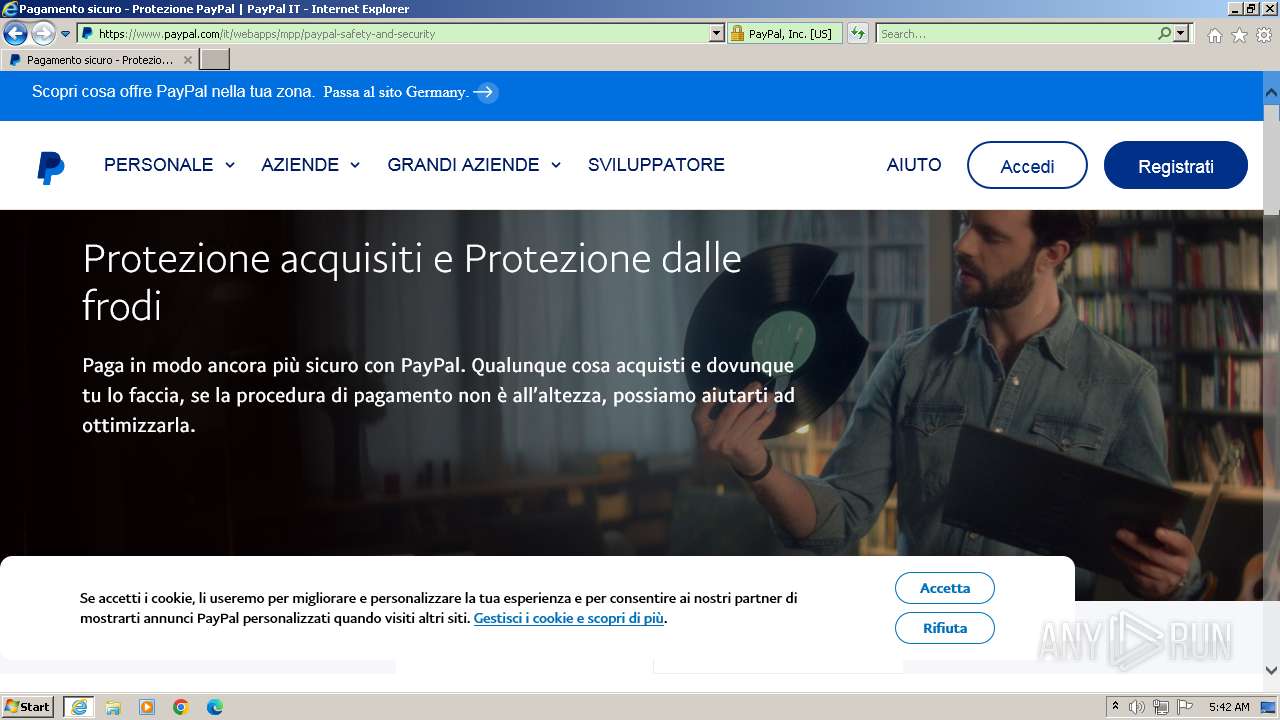This screenshot has width=1280, height=720.
Task: Open File Explorer from the taskbar
Action: pyautogui.click(x=113, y=707)
